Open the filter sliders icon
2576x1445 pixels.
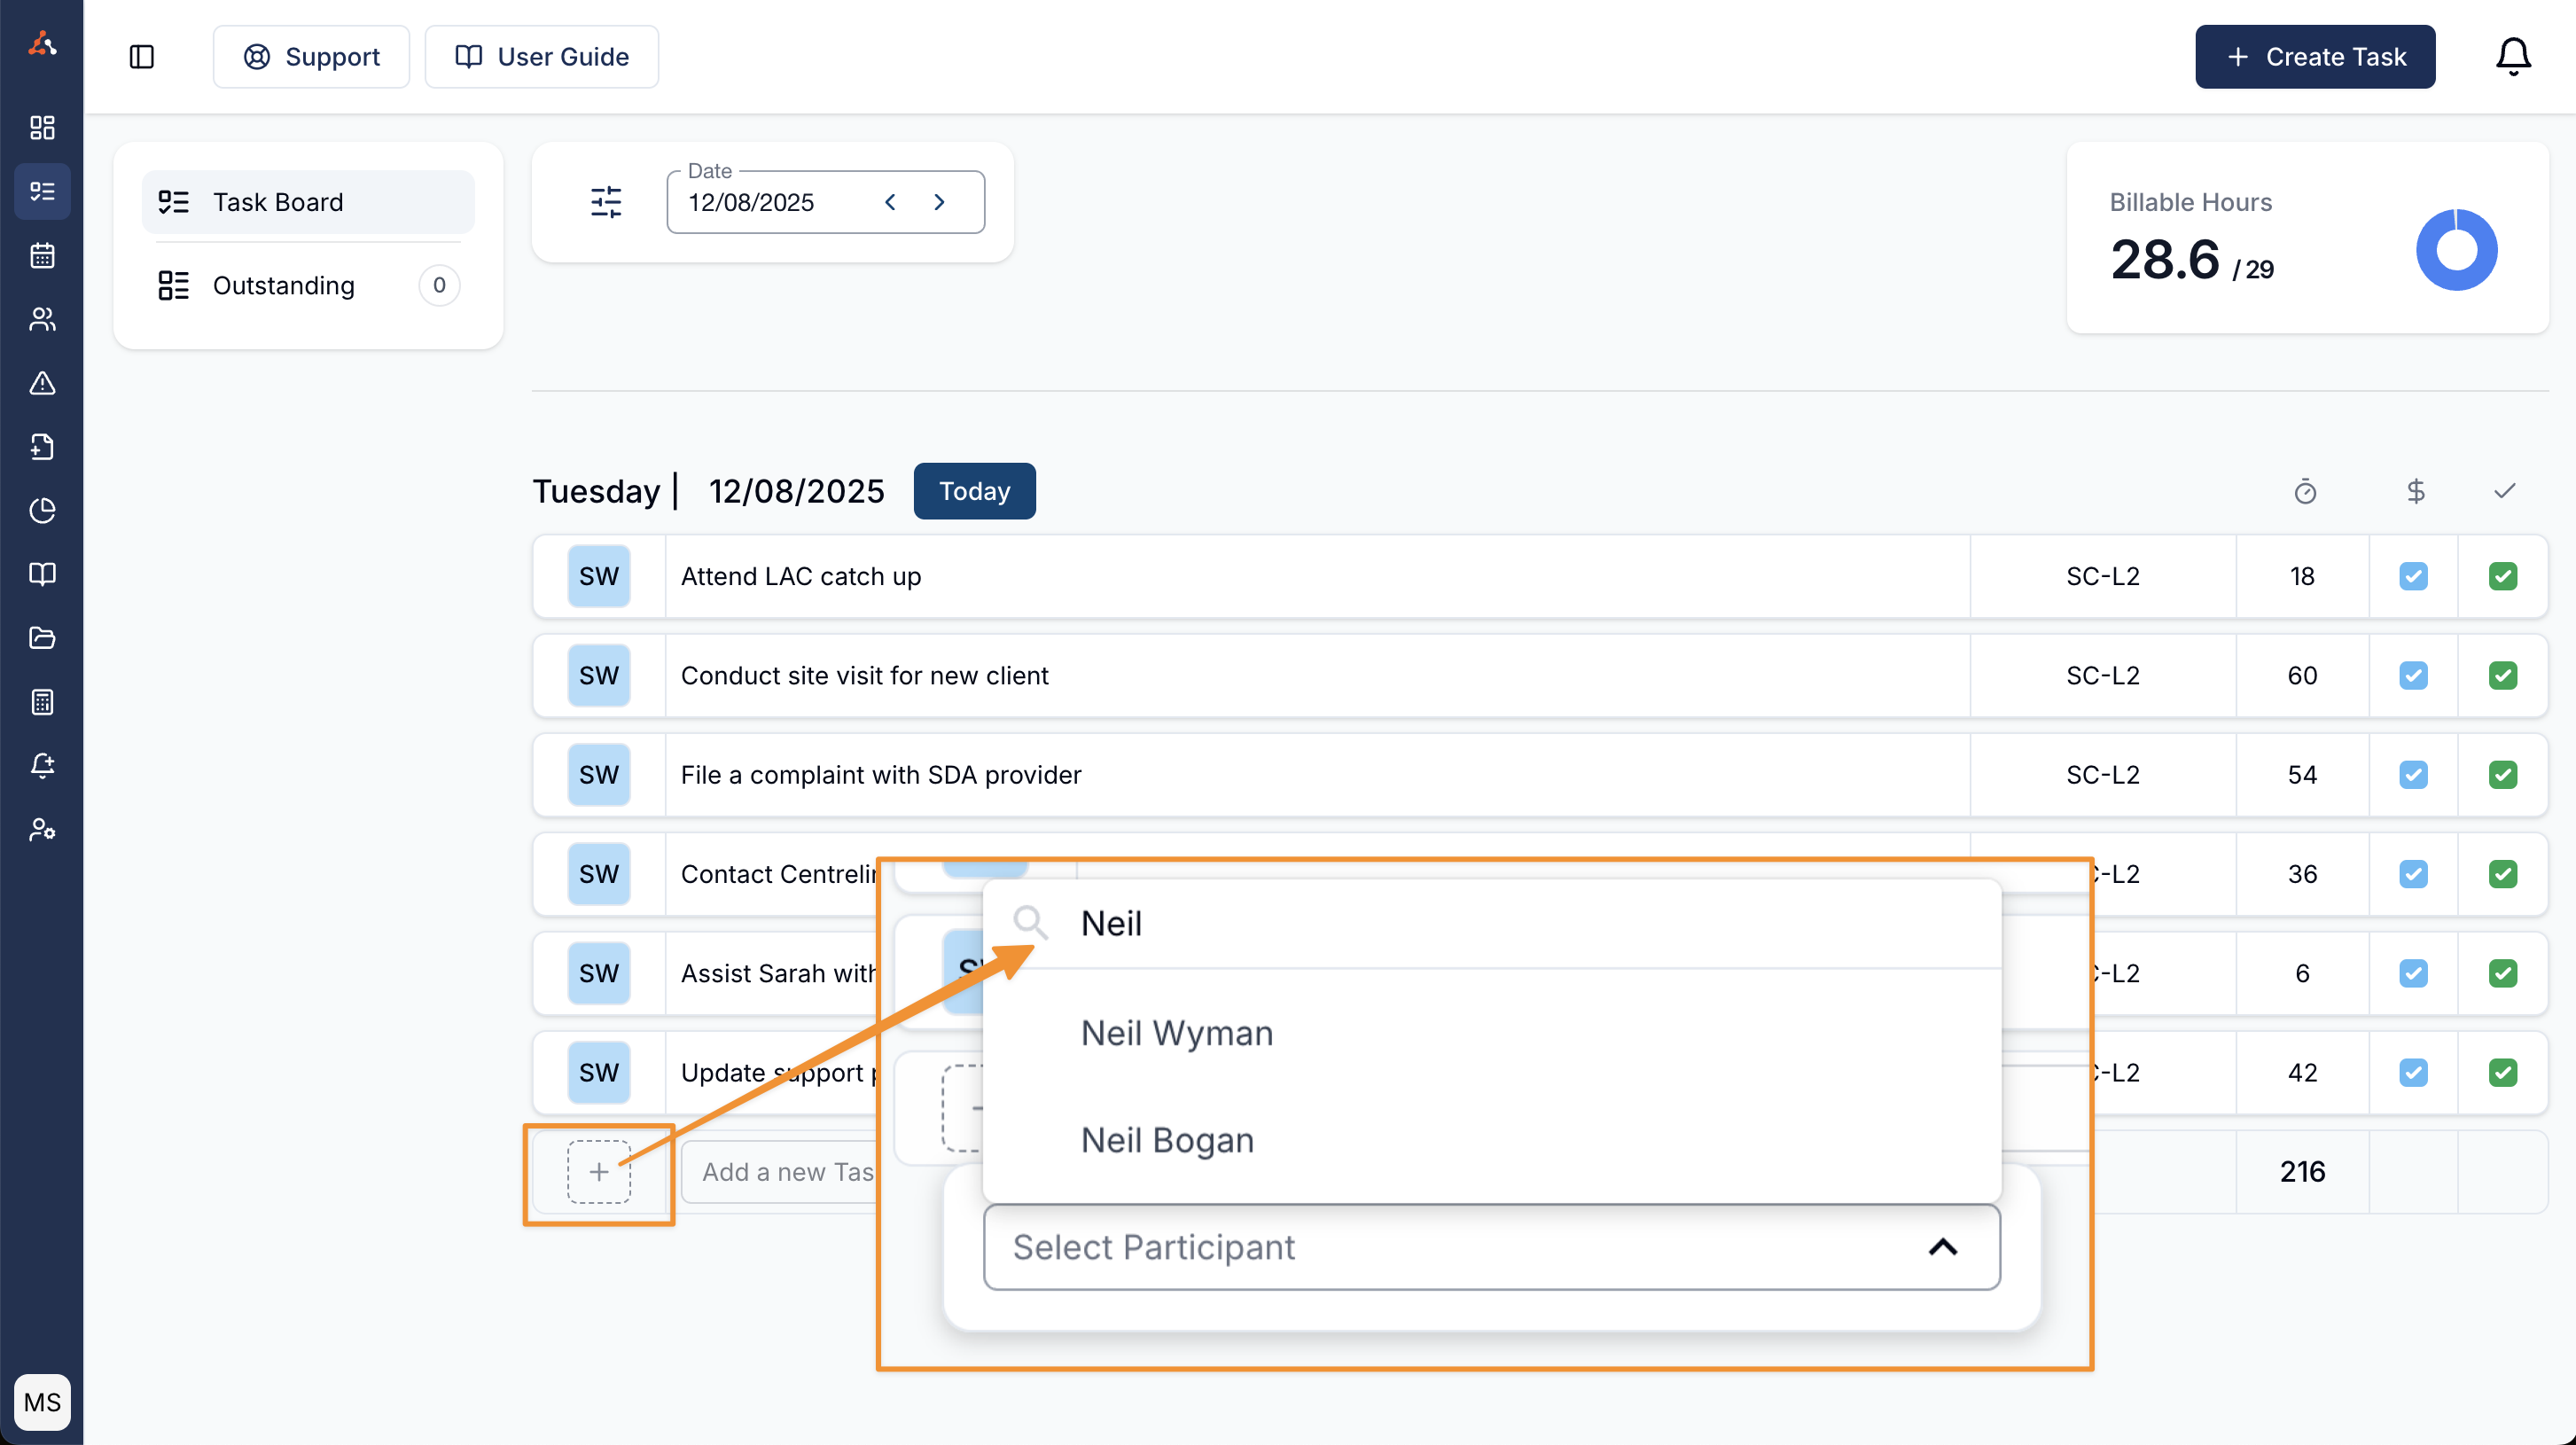pyautogui.click(x=606, y=202)
